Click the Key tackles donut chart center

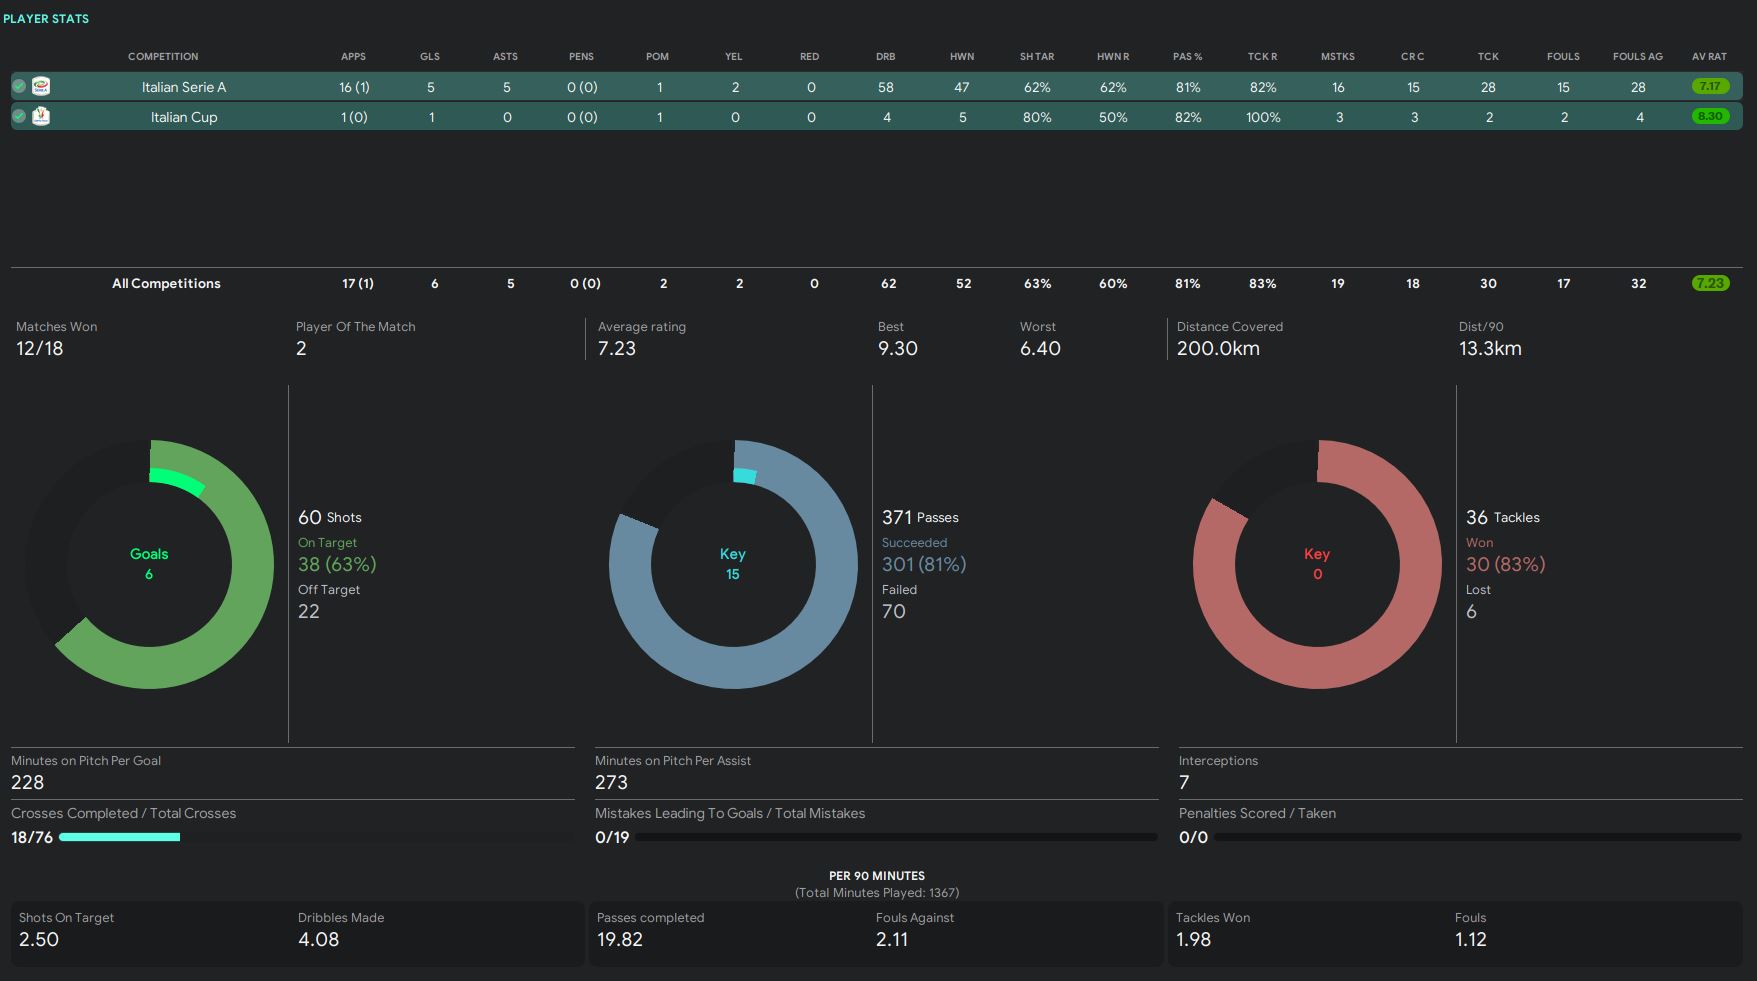click(1317, 564)
